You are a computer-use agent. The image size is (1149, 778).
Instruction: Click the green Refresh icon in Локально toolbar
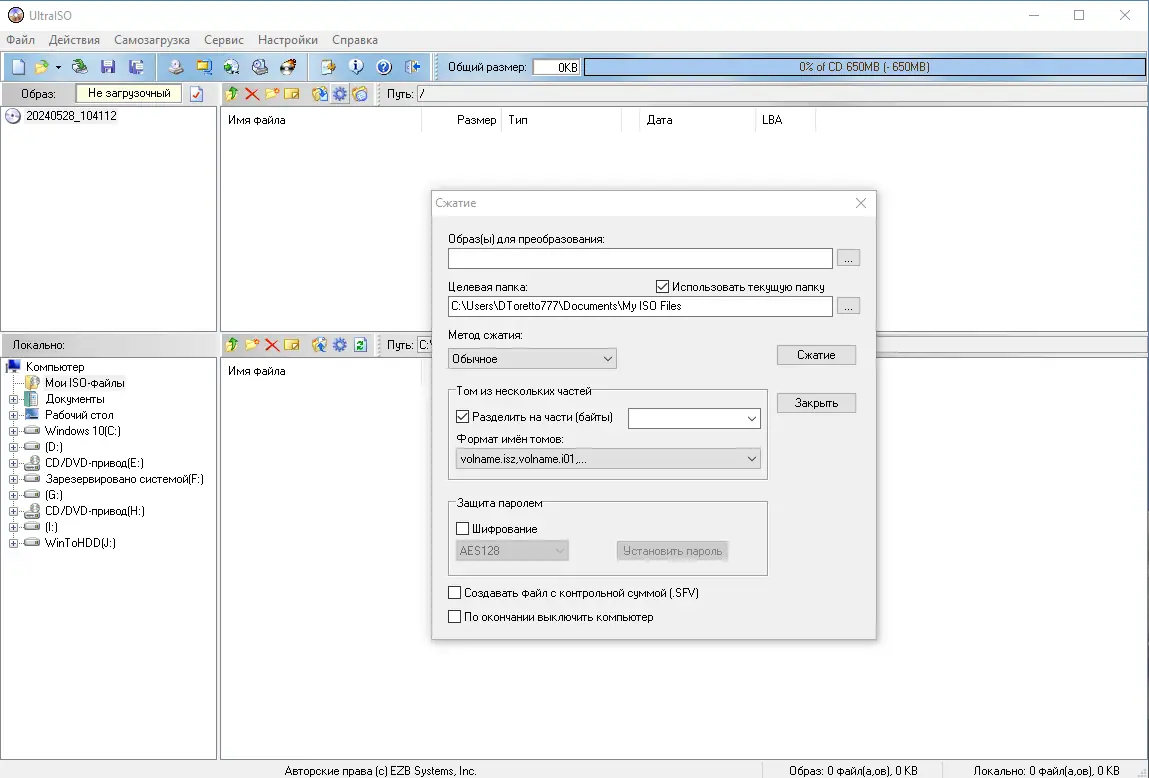click(360, 344)
